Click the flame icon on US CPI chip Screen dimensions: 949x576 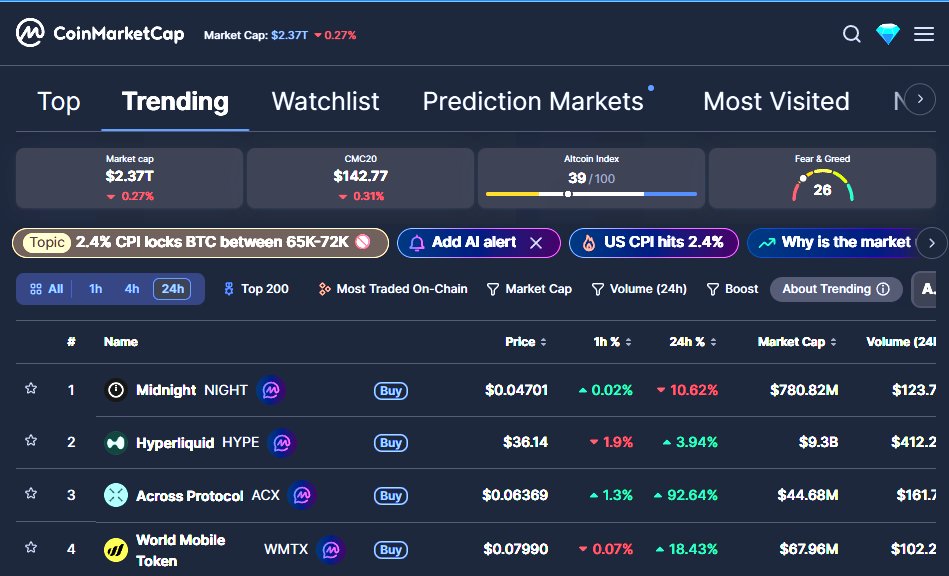pos(588,243)
